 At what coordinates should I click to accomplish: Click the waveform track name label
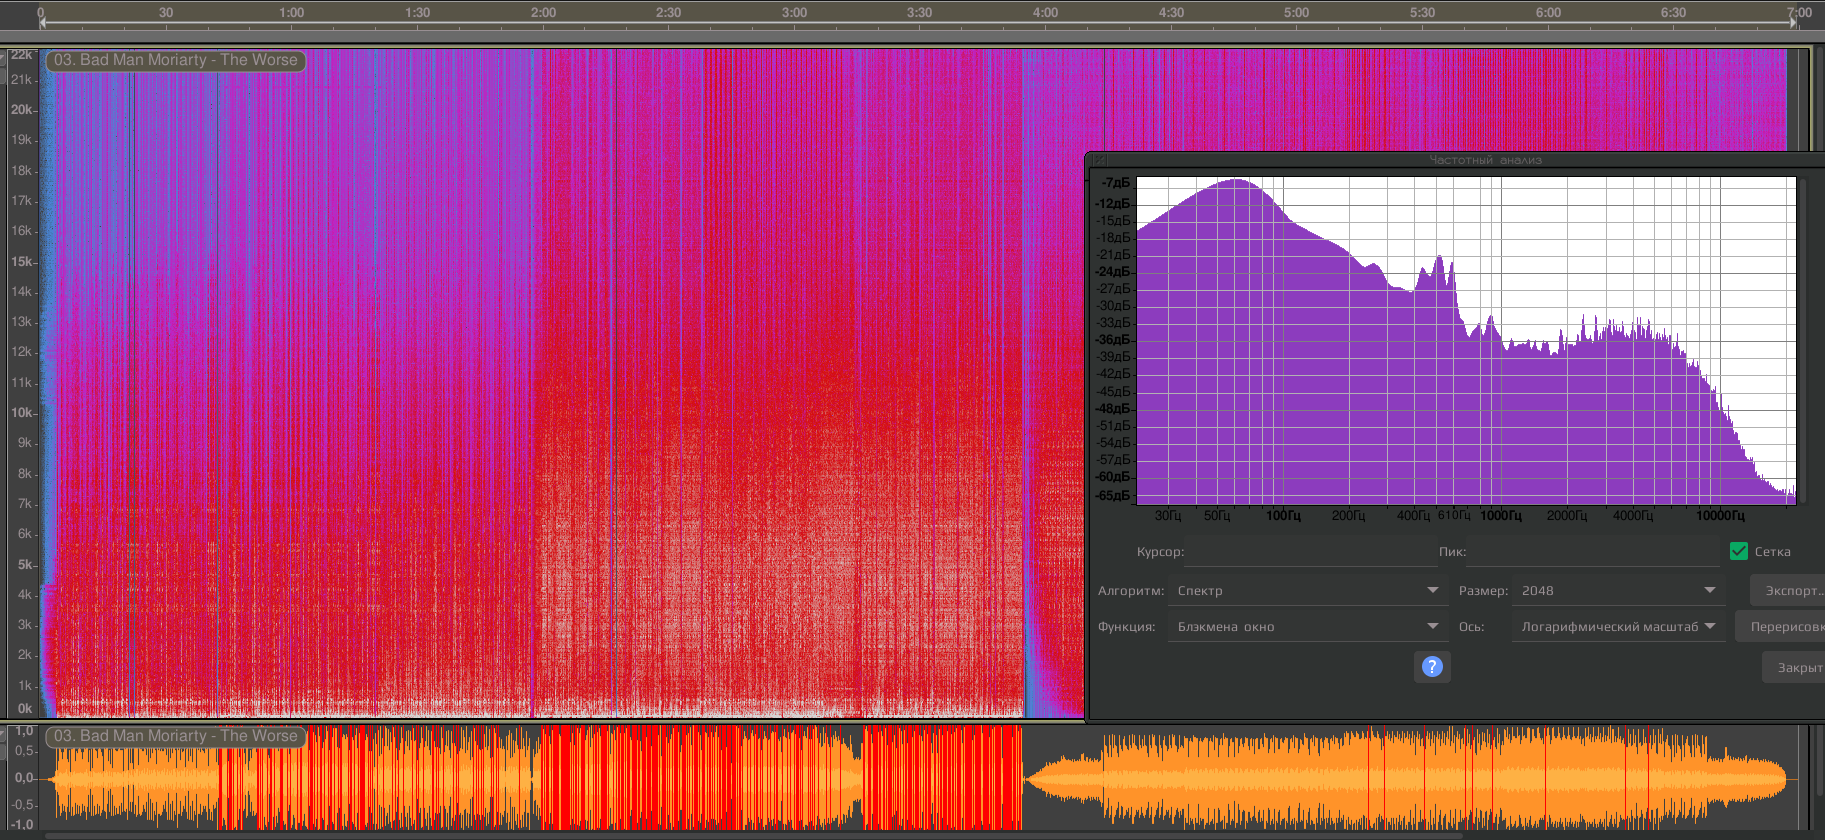coord(176,736)
